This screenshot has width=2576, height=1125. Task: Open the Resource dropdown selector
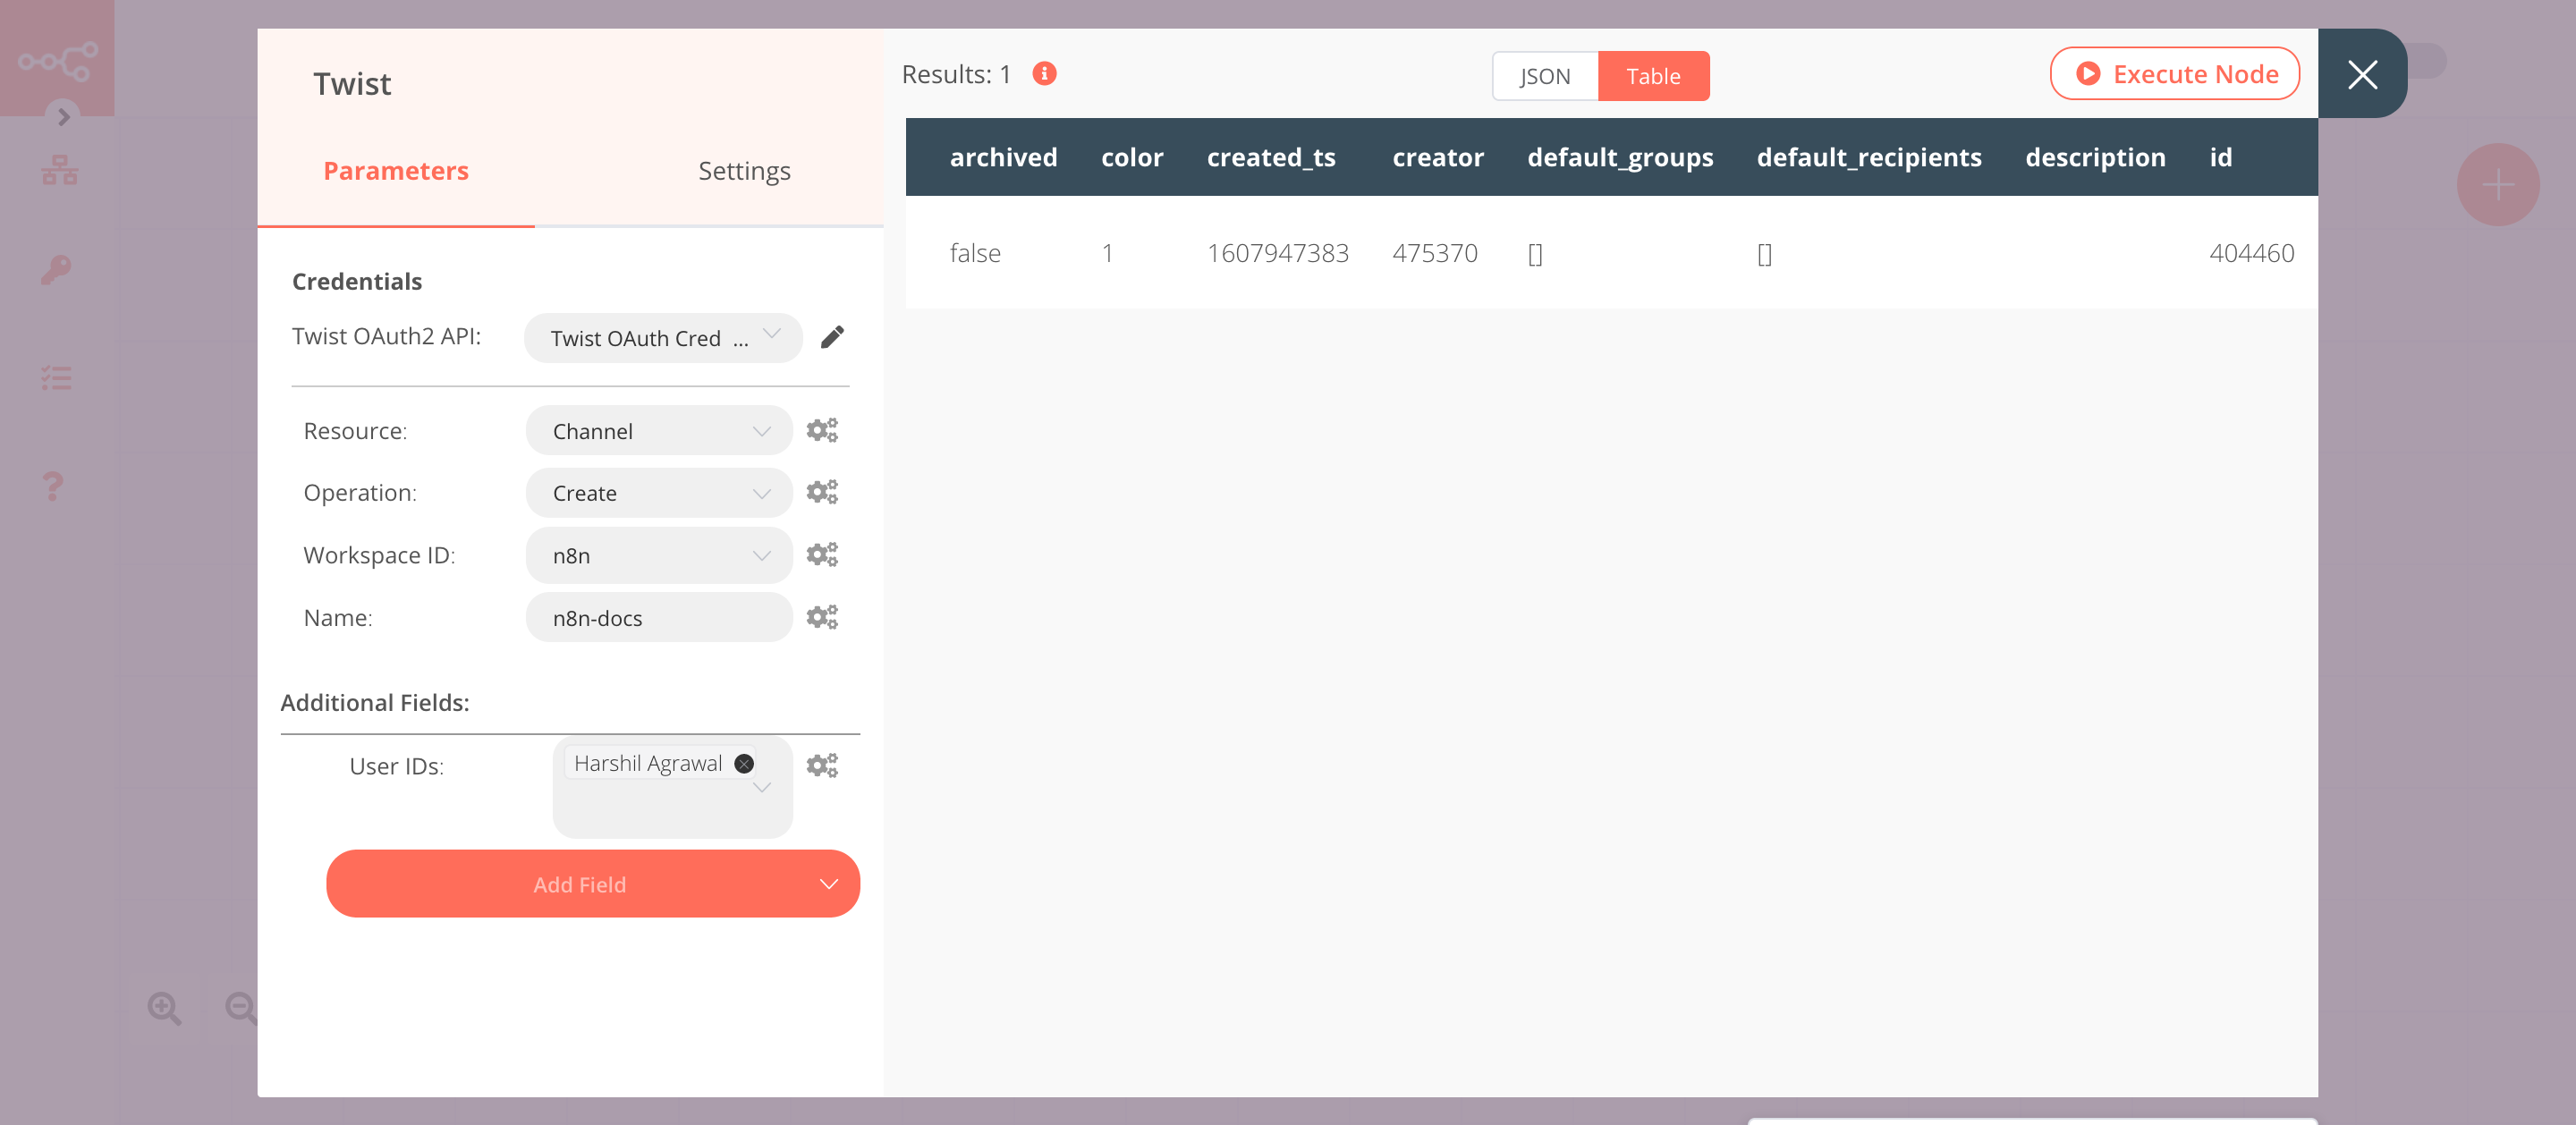point(656,430)
